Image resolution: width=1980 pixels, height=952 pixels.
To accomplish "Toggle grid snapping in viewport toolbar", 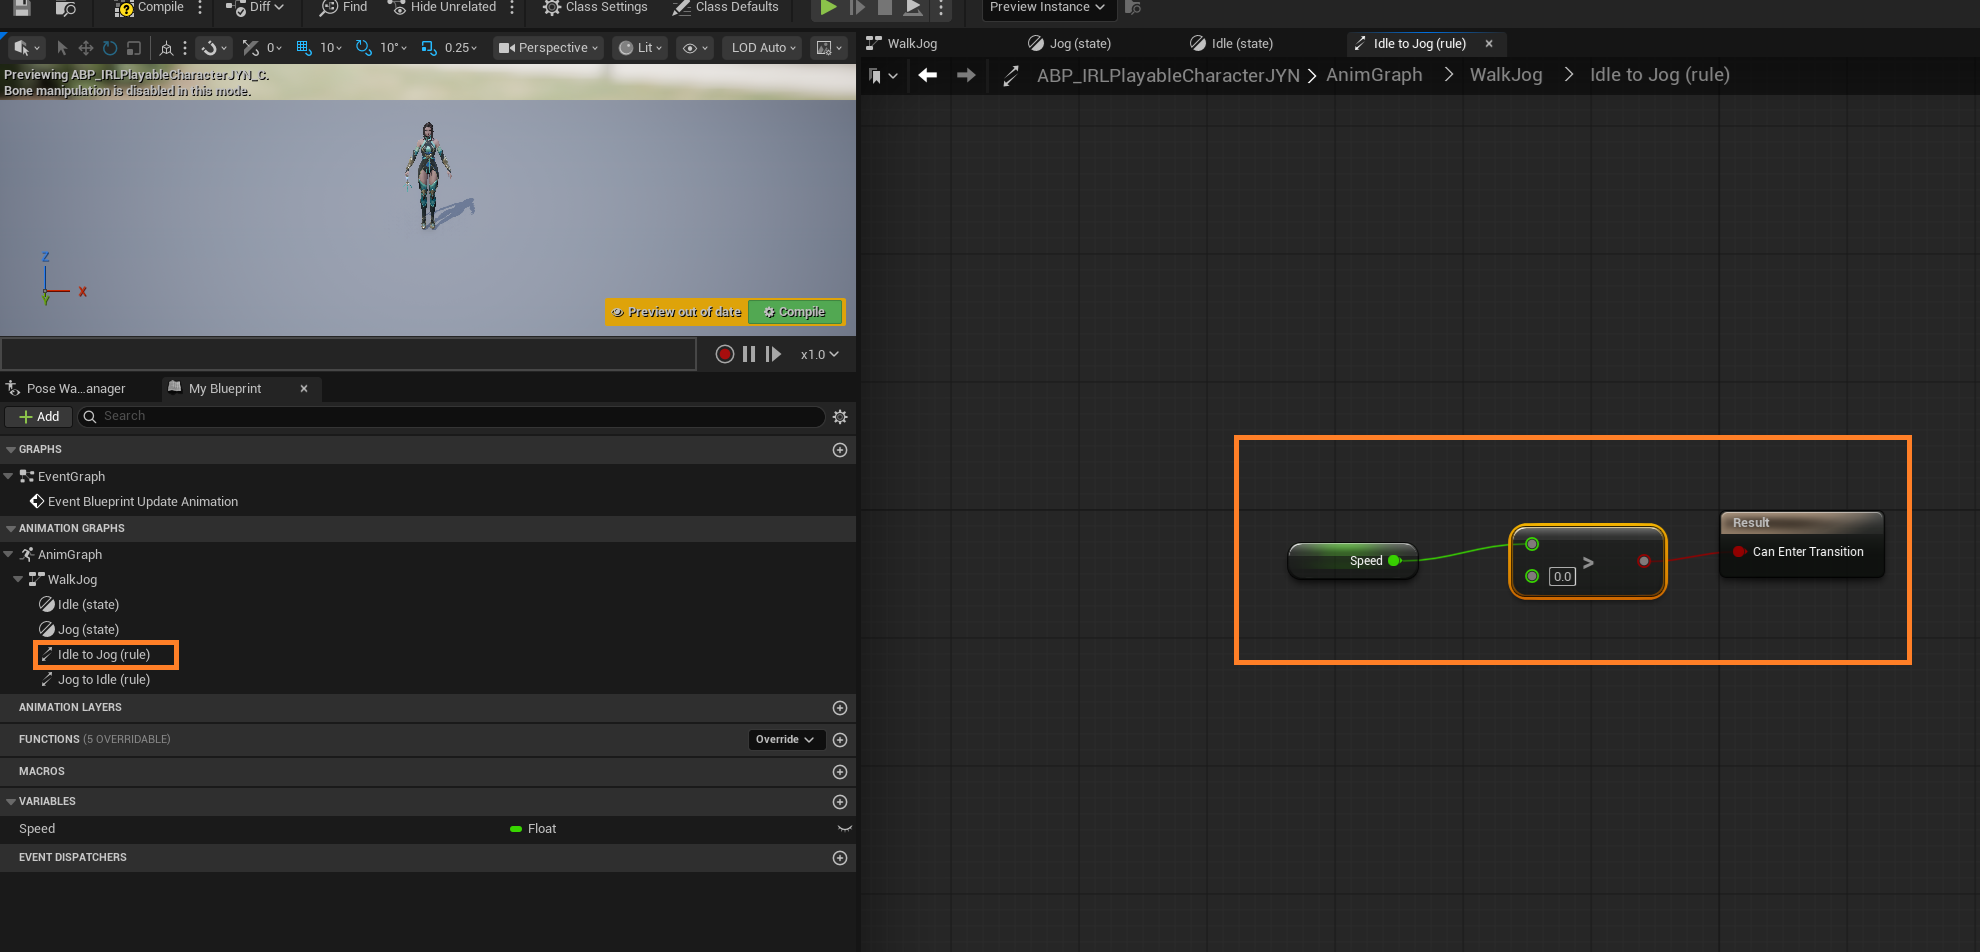I will 304,48.
